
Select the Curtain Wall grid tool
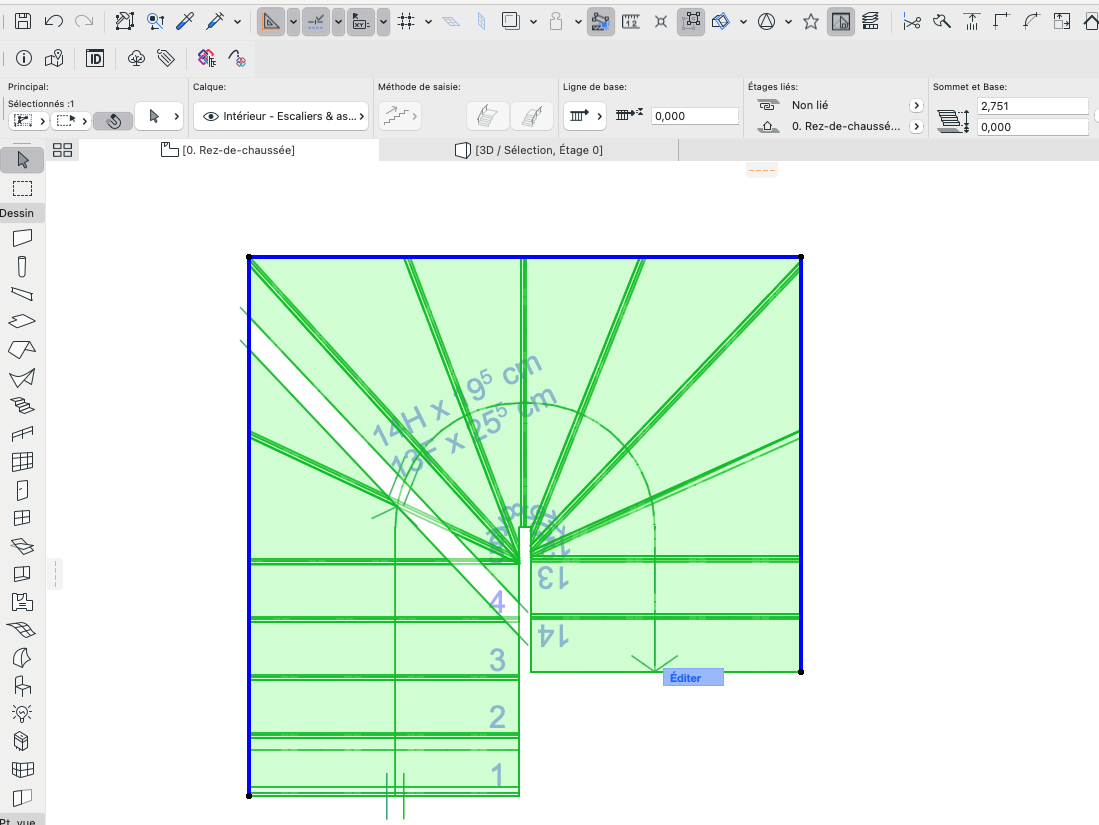pyautogui.click(x=22, y=462)
